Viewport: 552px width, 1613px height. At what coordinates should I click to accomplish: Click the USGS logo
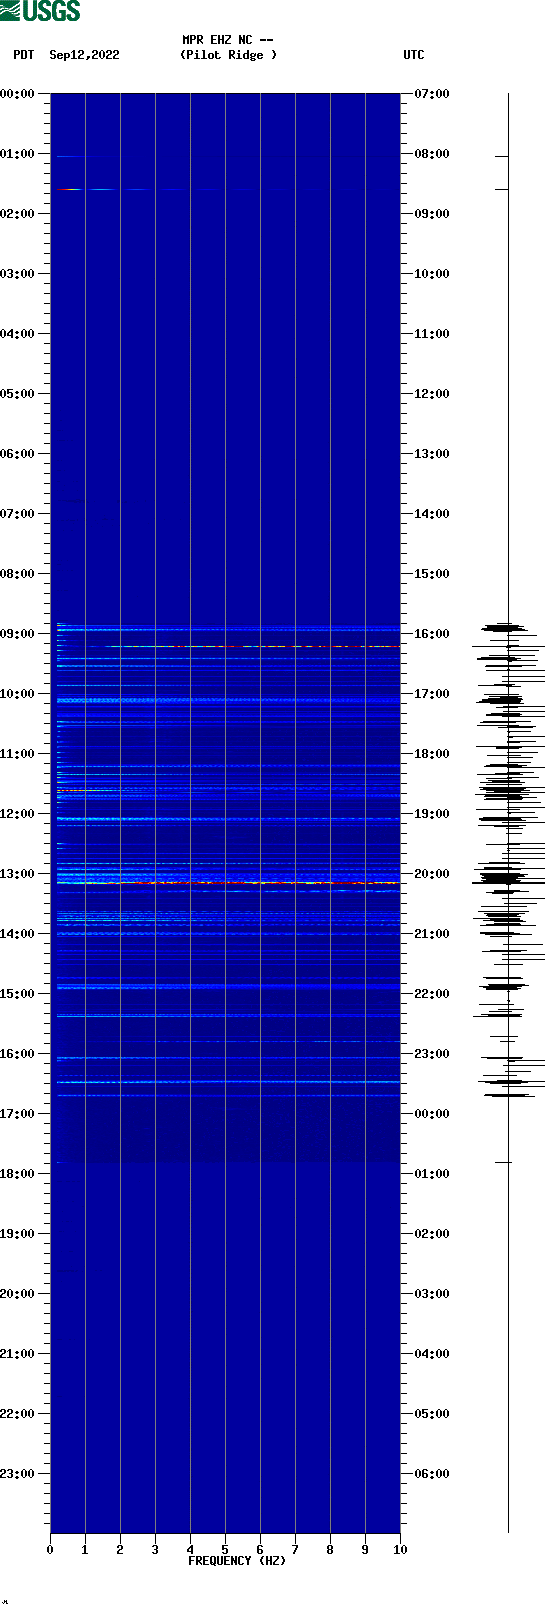click(40, 11)
